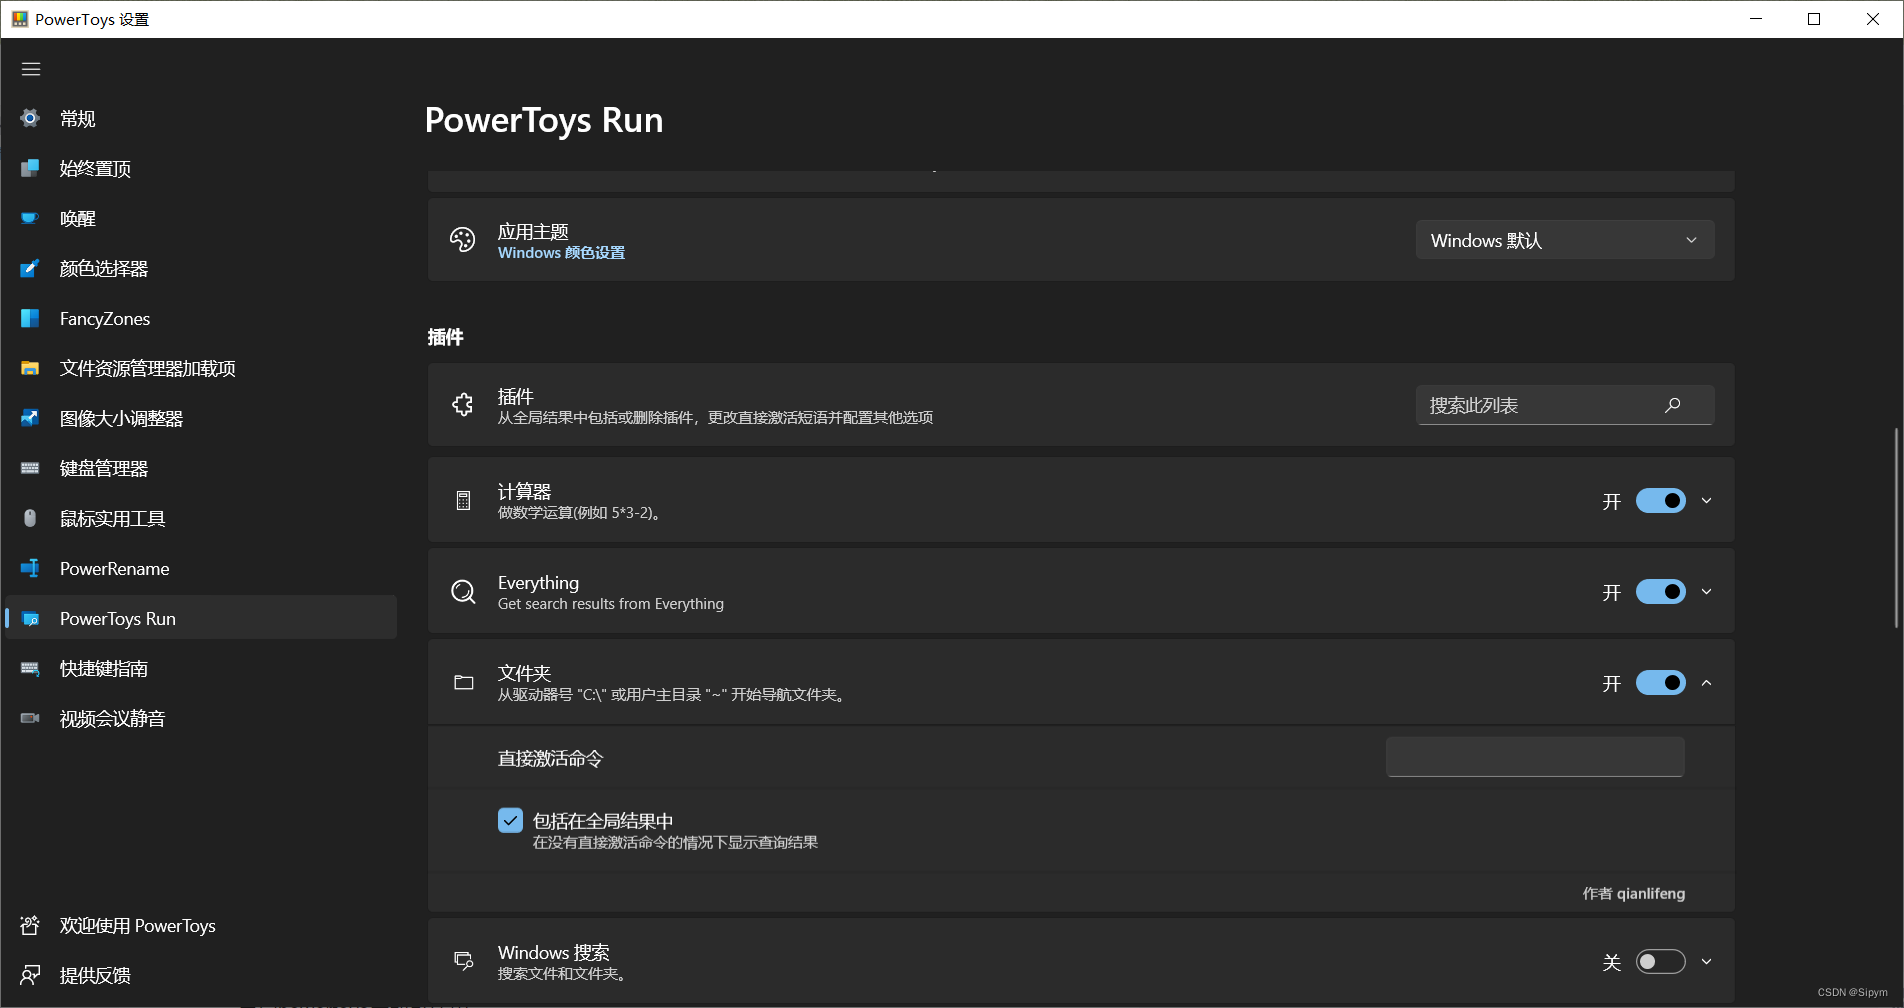Expand the Windows 搜索 plugin chevron
The width and height of the screenshot is (1904, 1008).
(1707, 961)
